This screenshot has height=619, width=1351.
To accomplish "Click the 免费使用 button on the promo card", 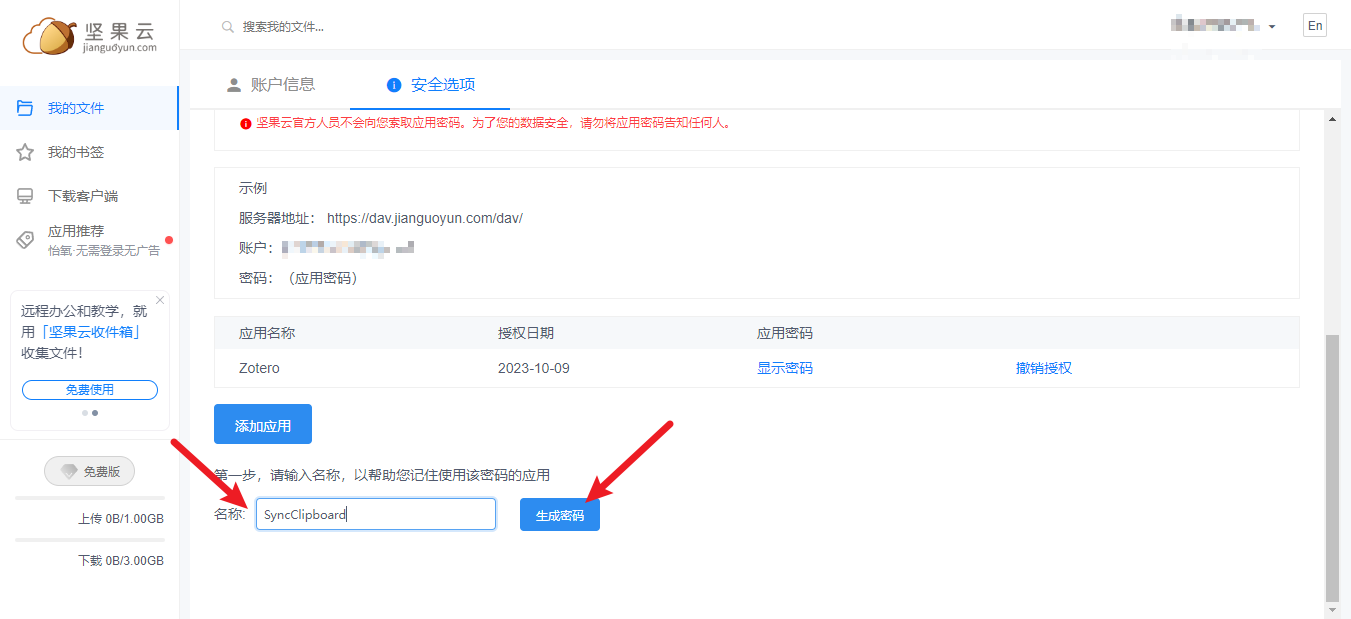I will pos(89,389).
